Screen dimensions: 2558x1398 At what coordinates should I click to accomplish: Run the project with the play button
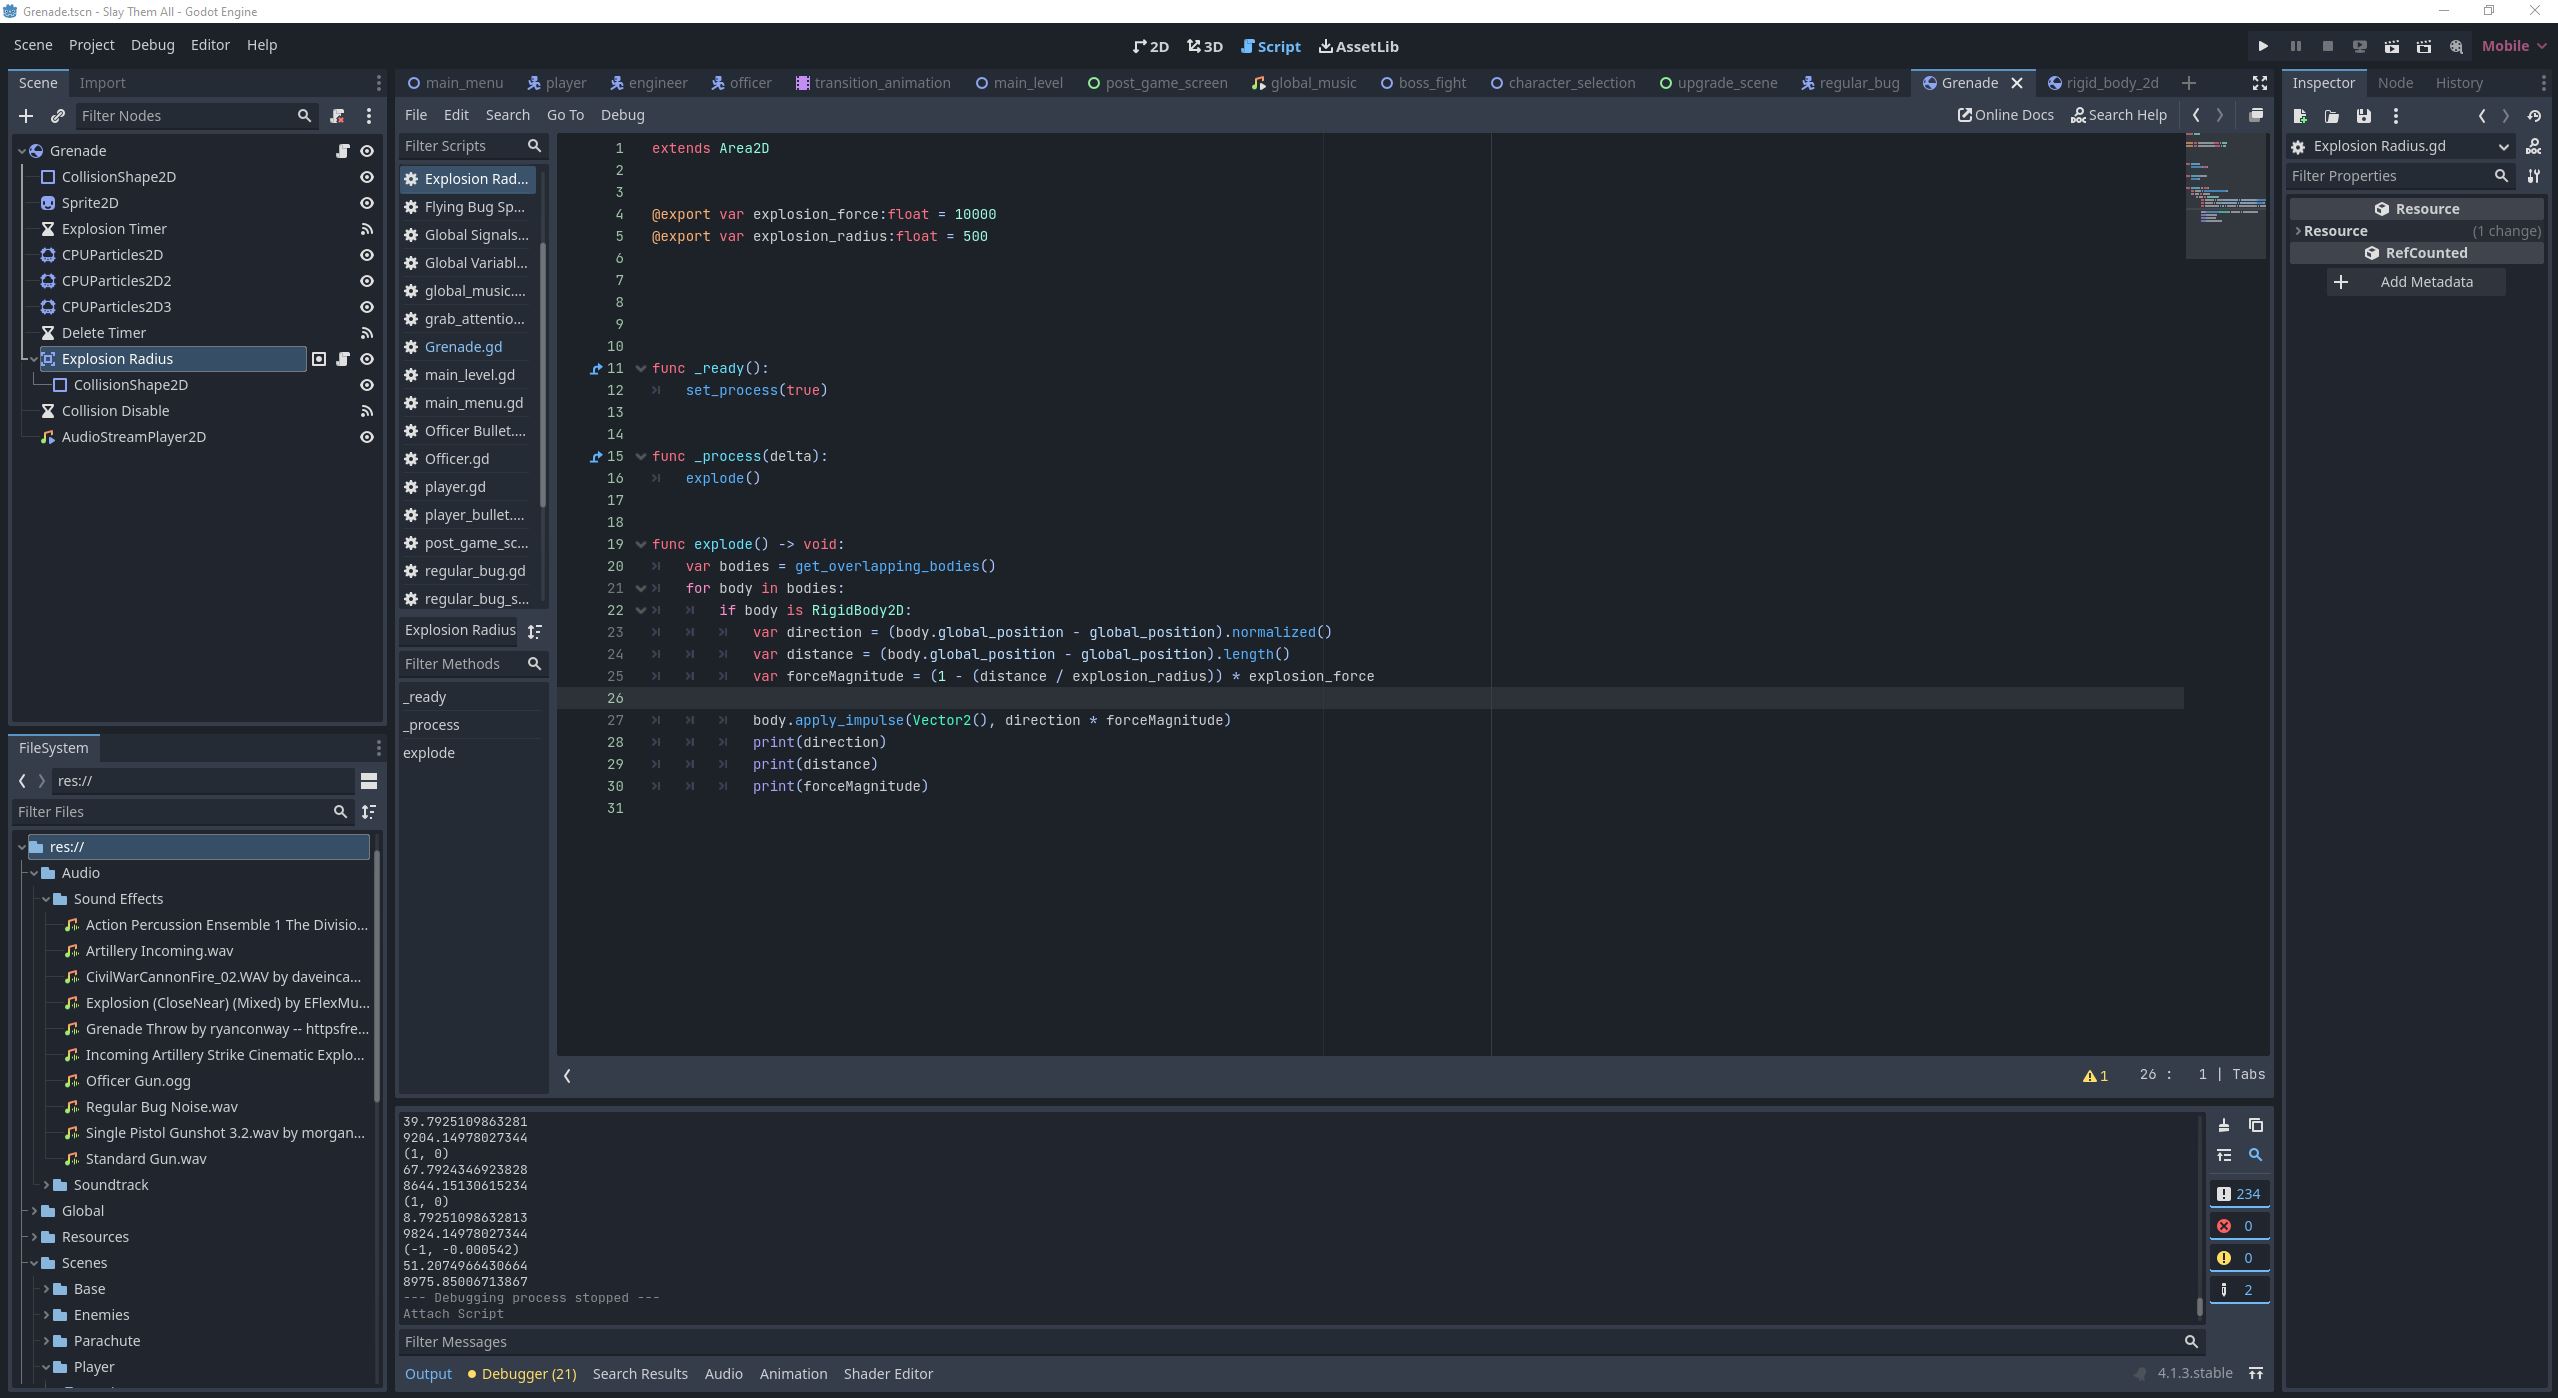(2263, 46)
